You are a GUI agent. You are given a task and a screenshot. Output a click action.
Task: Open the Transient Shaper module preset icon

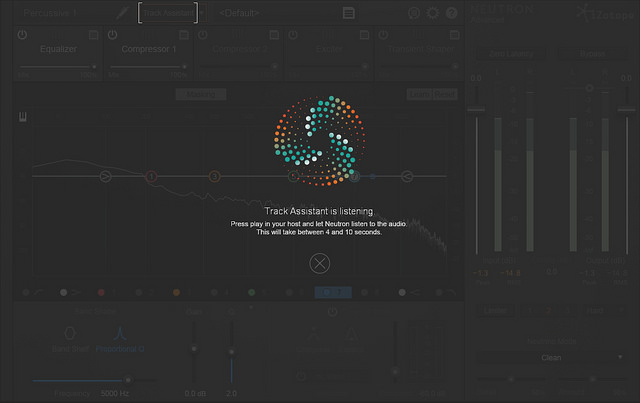coord(455,35)
